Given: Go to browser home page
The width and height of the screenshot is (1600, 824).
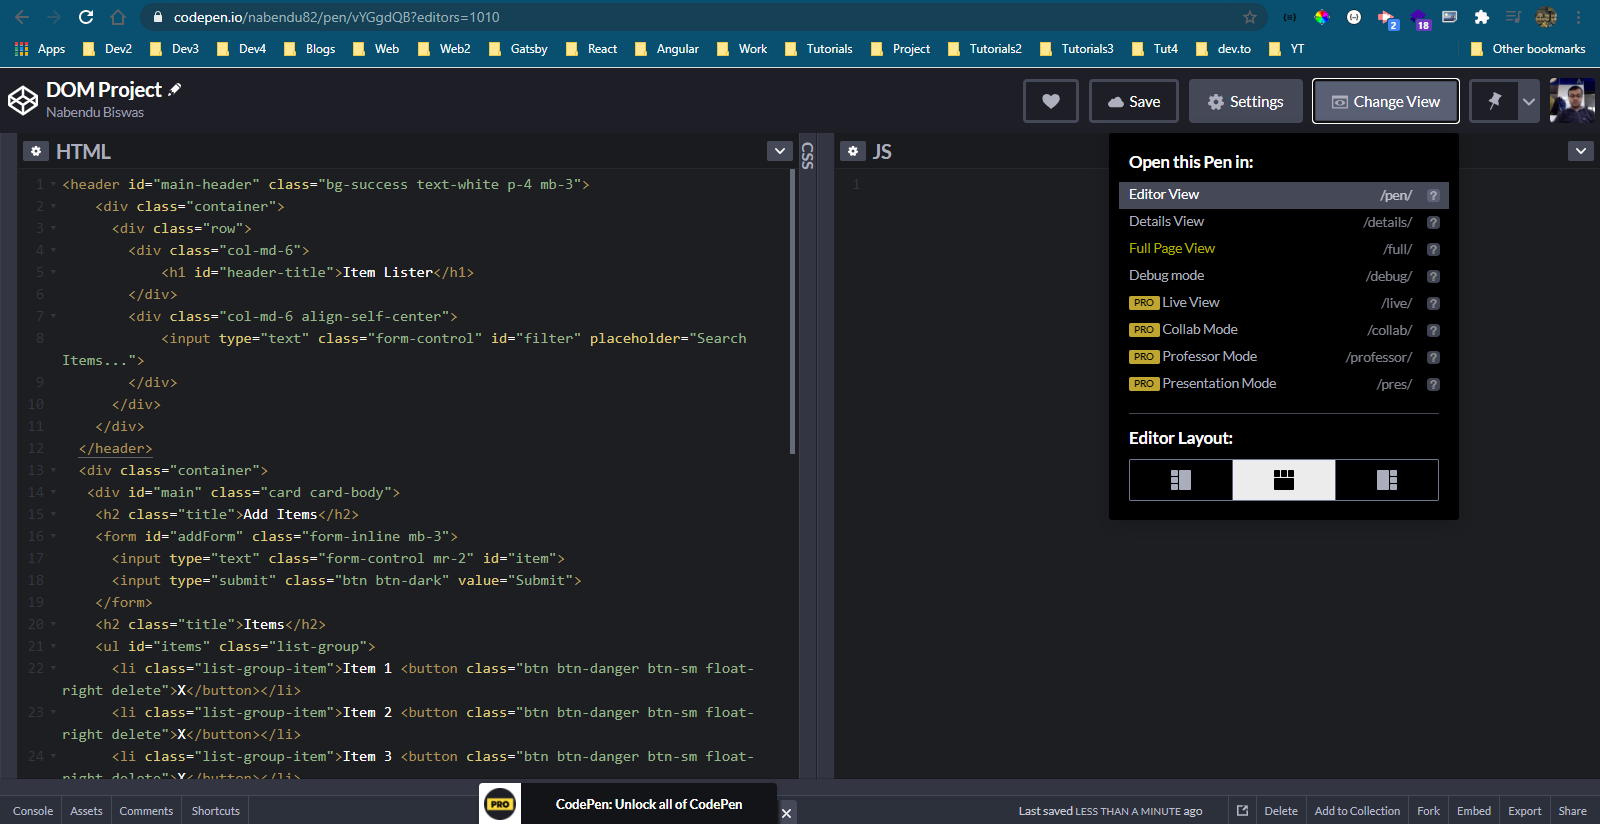Looking at the screenshot, I should pos(118,17).
